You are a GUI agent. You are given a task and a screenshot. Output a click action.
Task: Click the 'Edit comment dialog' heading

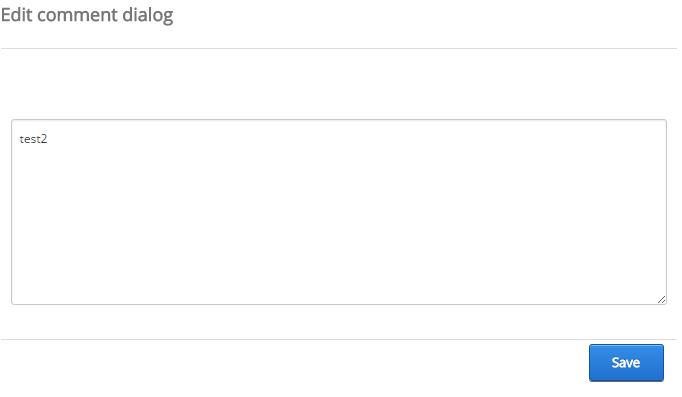click(x=87, y=15)
